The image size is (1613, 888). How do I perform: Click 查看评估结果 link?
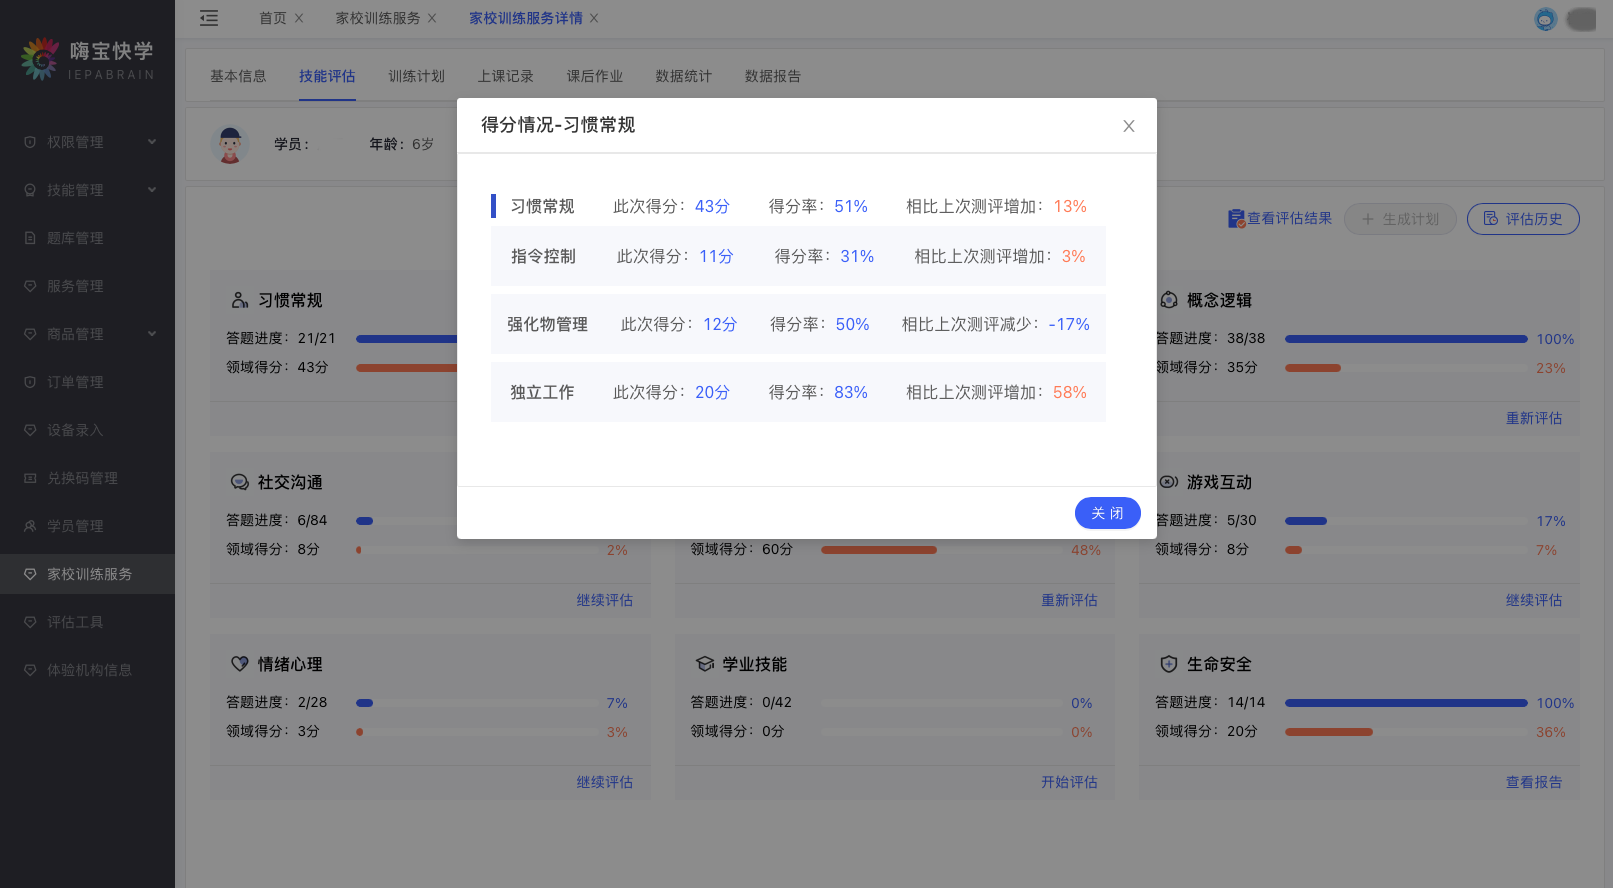(1280, 218)
